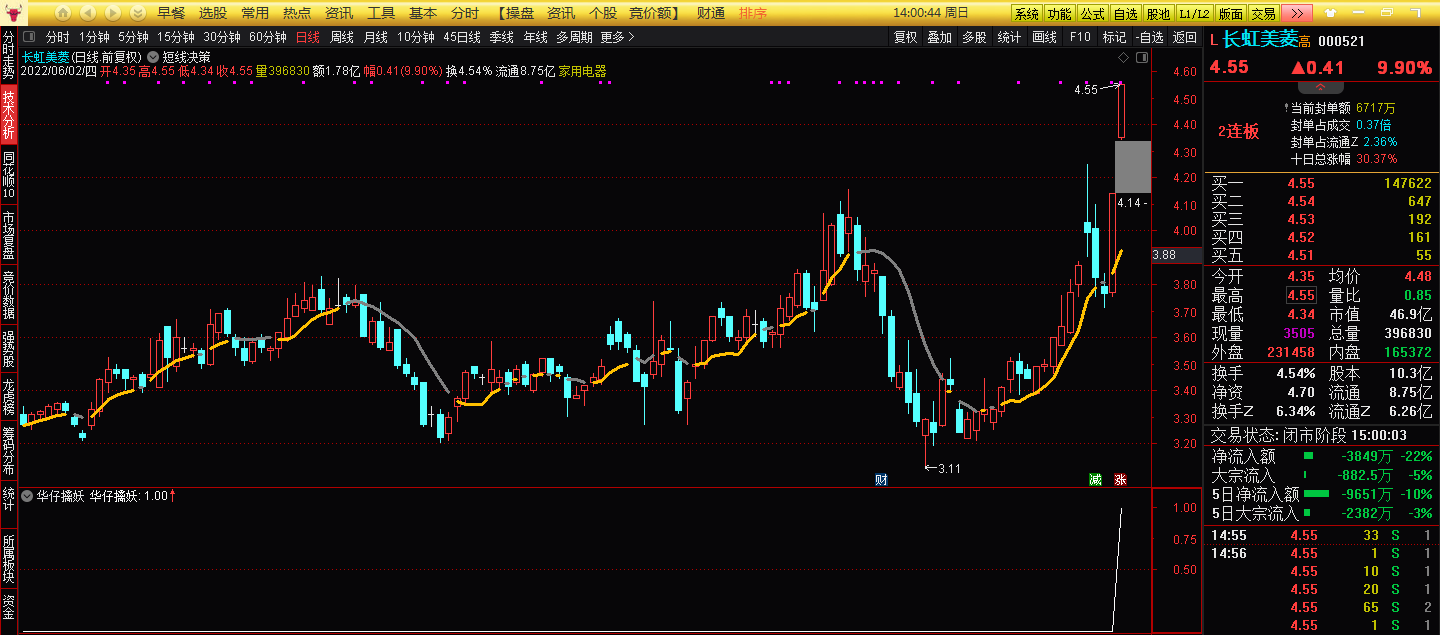
Task: Toggle the L1/L2 data level button
Action: [1192, 13]
